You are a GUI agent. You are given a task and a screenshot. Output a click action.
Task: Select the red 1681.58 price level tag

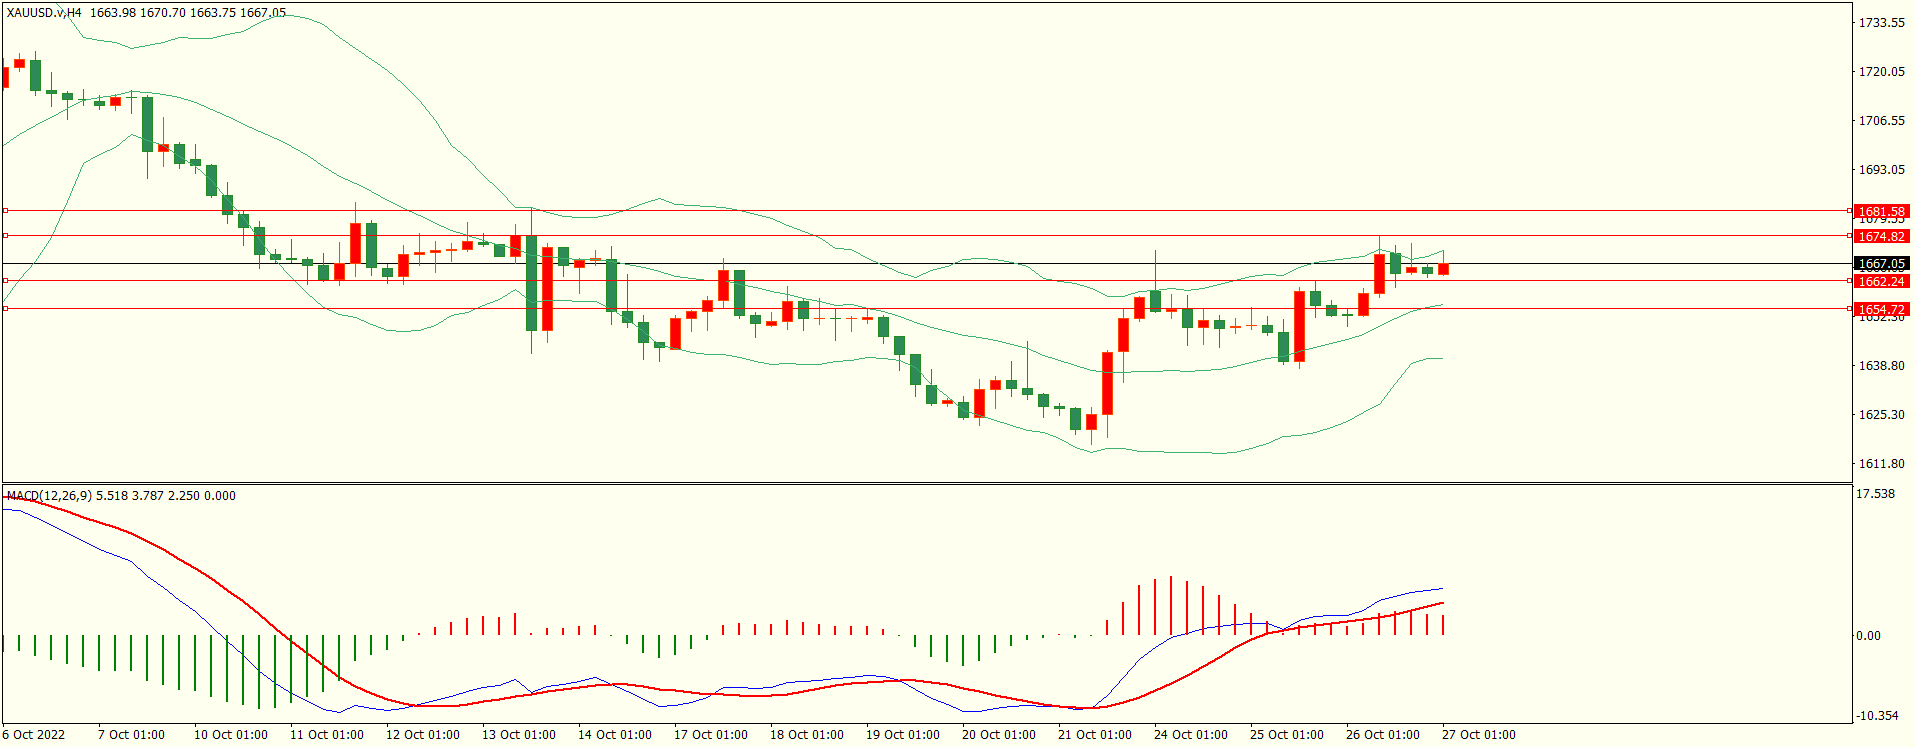tap(1881, 212)
